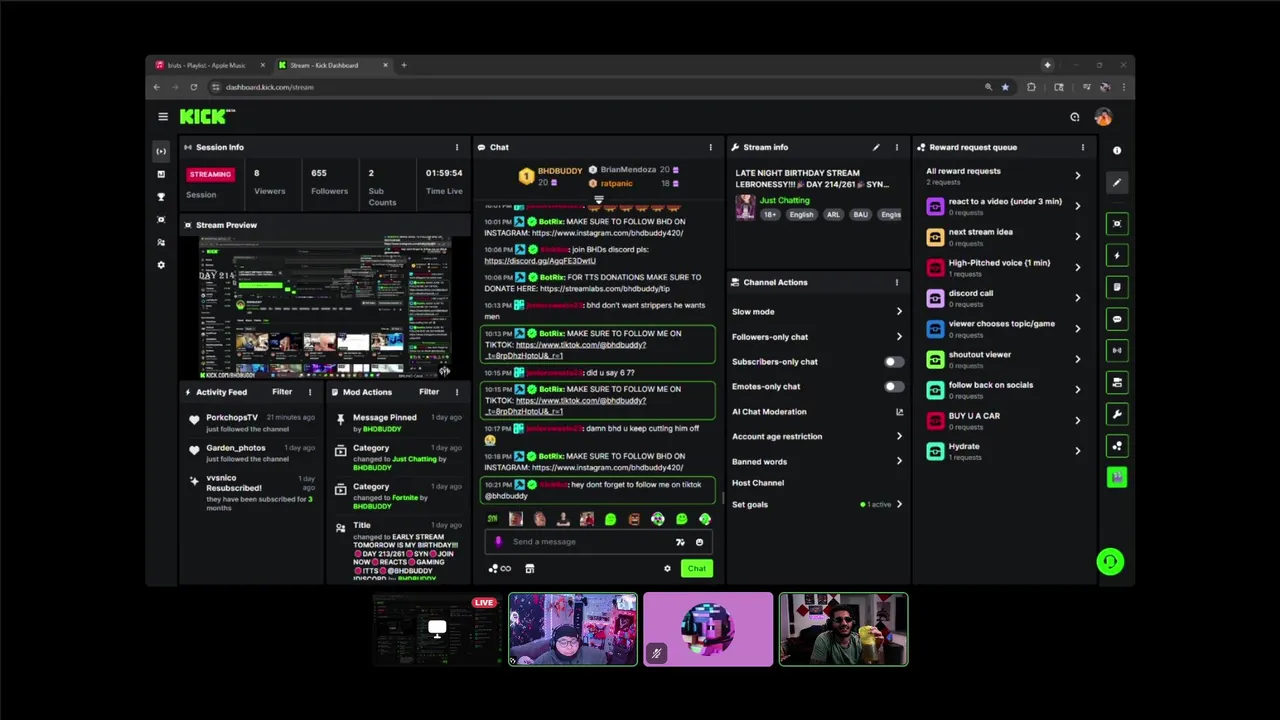This screenshot has height=720, width=1280.
Task: Open the shop icon below the message box
Action: (529, 569)
